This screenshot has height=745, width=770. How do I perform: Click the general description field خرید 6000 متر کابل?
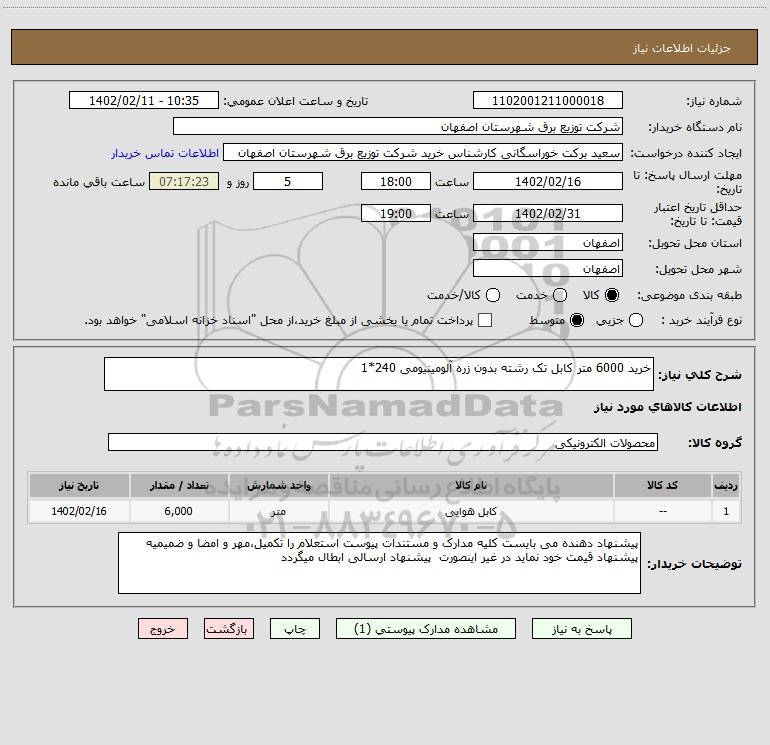coord(379,374)
